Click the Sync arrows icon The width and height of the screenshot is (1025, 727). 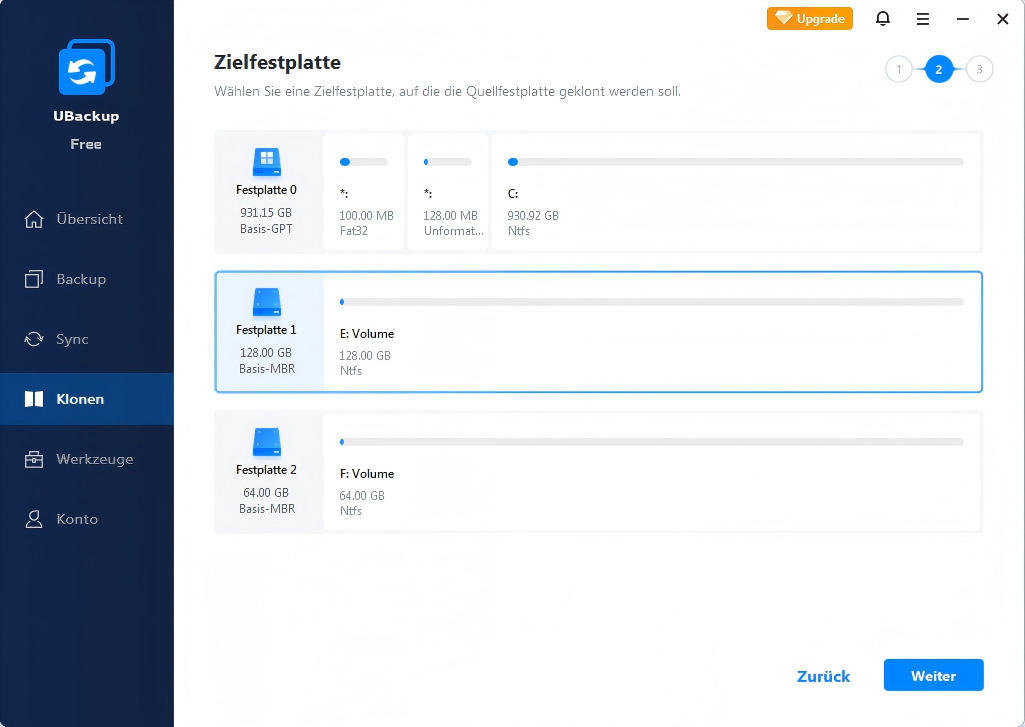34,339
